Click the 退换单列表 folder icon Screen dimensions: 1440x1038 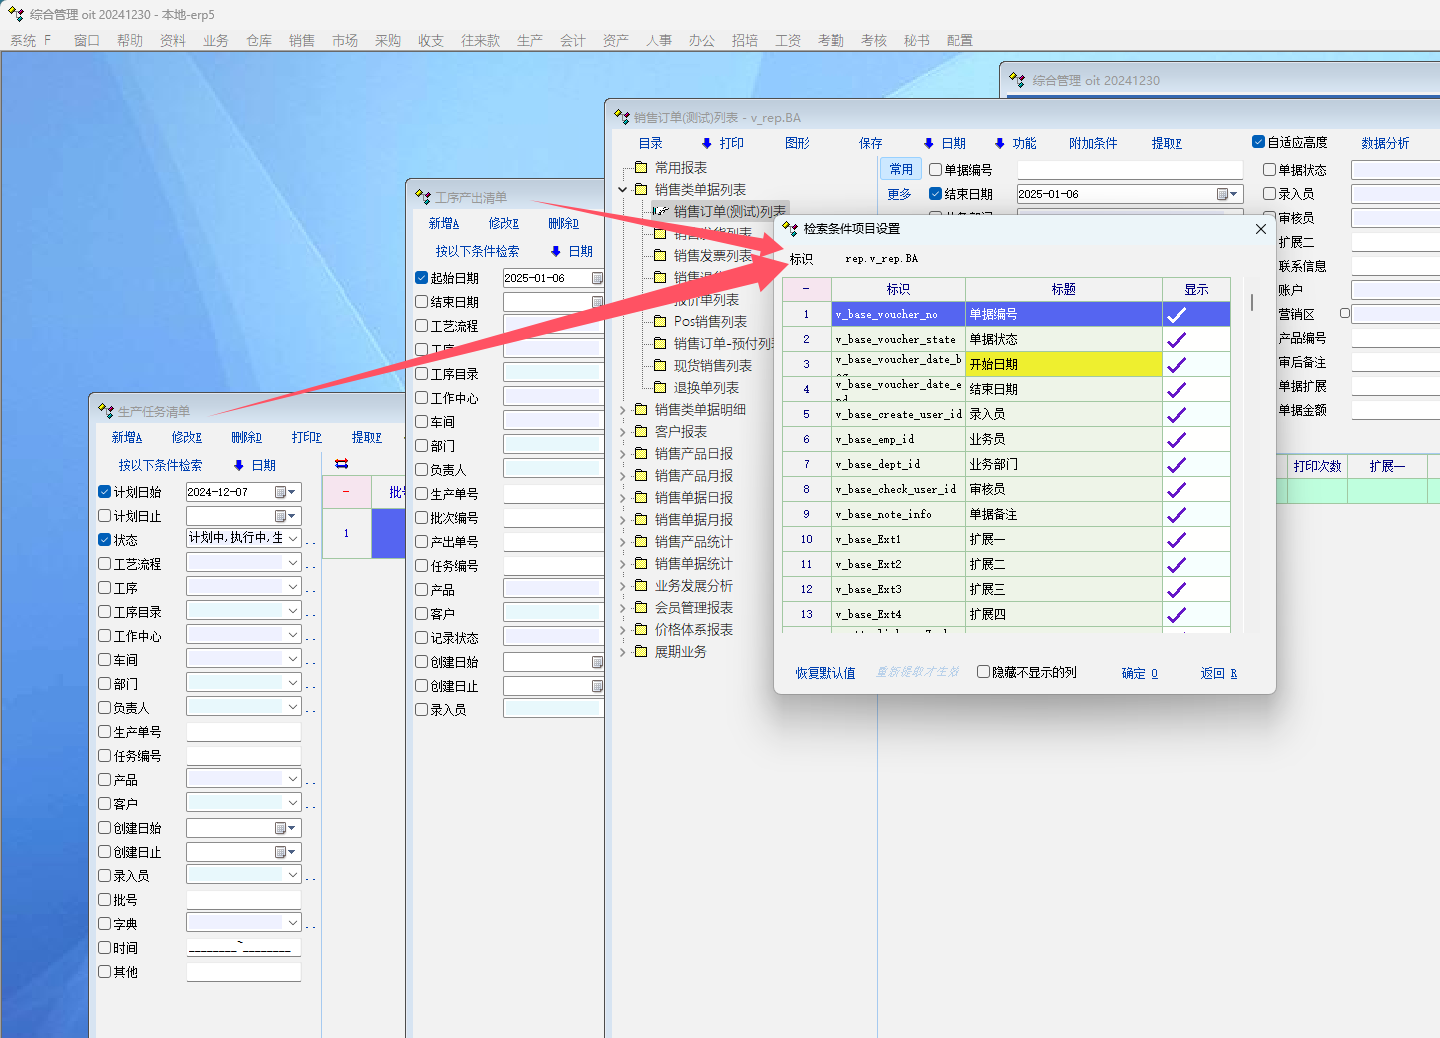coord(660,388)
